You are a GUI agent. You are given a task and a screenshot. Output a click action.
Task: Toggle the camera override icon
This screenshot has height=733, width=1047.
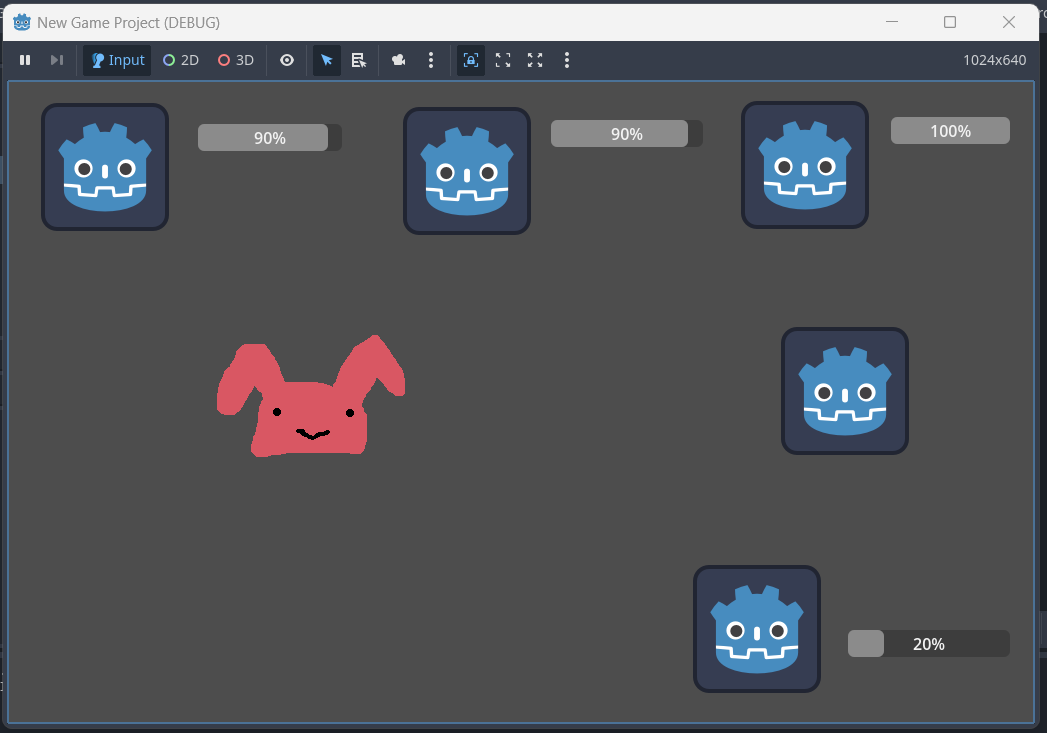pos(399,60)
